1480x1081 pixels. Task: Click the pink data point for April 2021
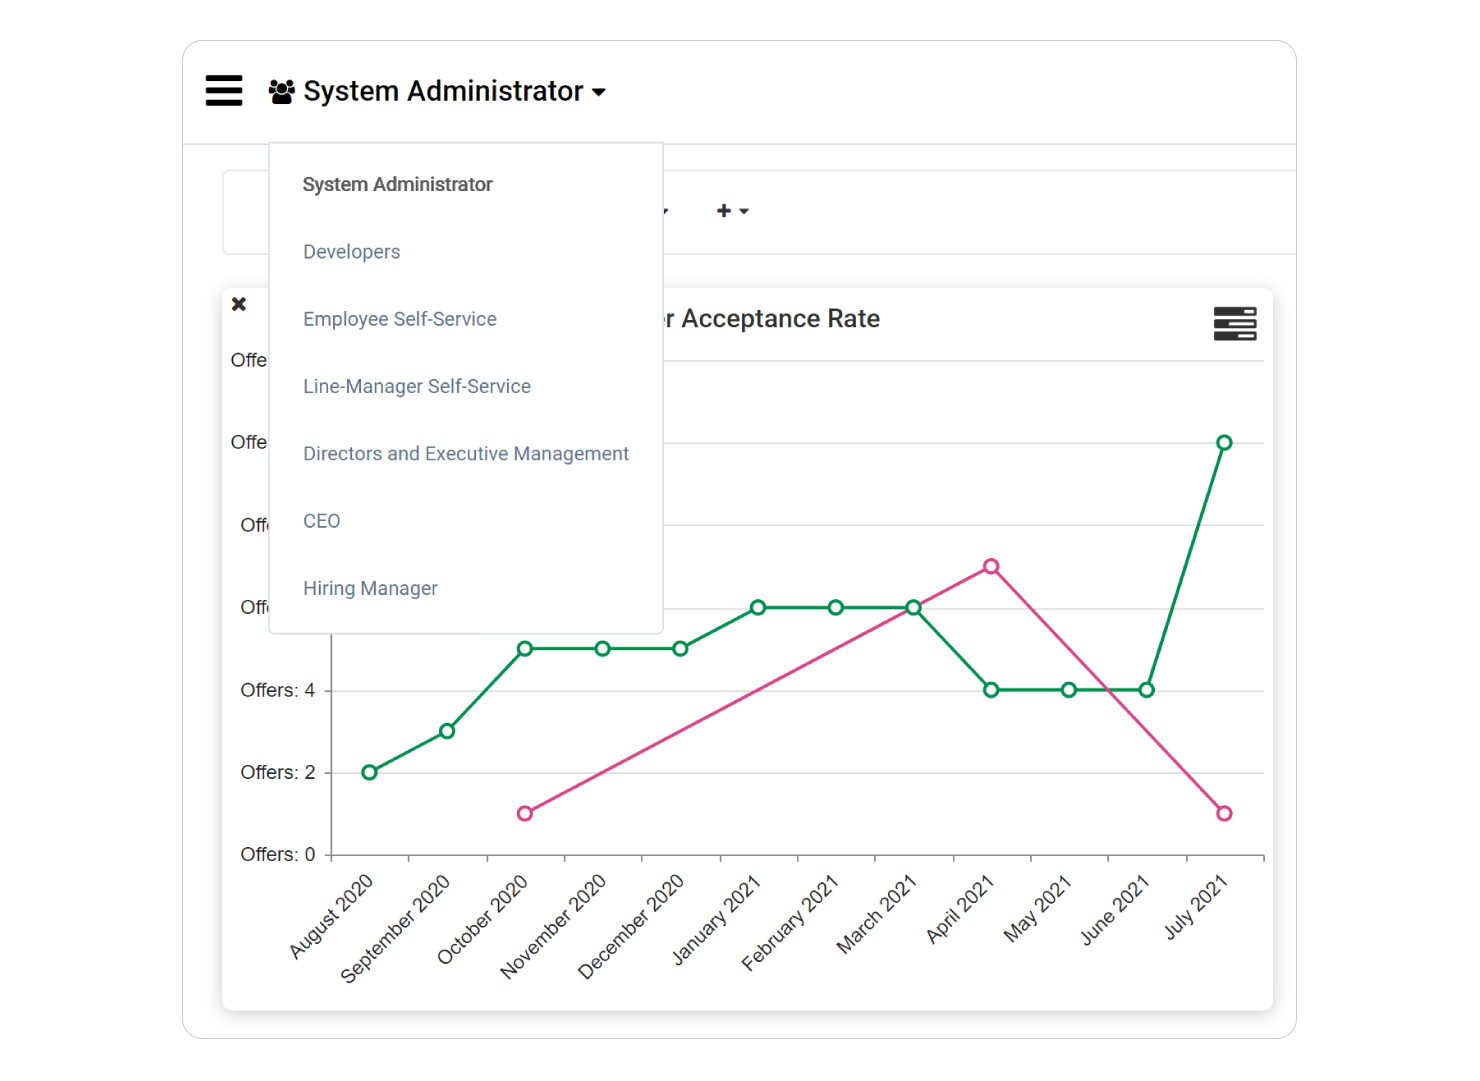pyautogui.click(x=991, y=566)
